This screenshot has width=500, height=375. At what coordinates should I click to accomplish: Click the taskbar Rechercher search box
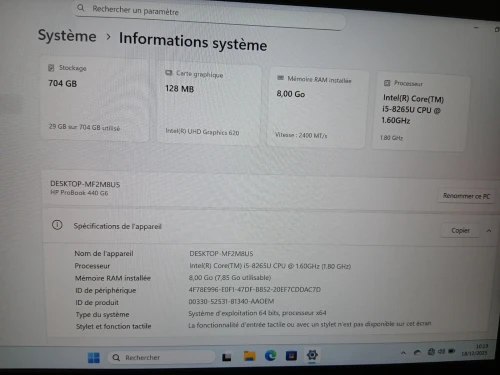[161, 357]
